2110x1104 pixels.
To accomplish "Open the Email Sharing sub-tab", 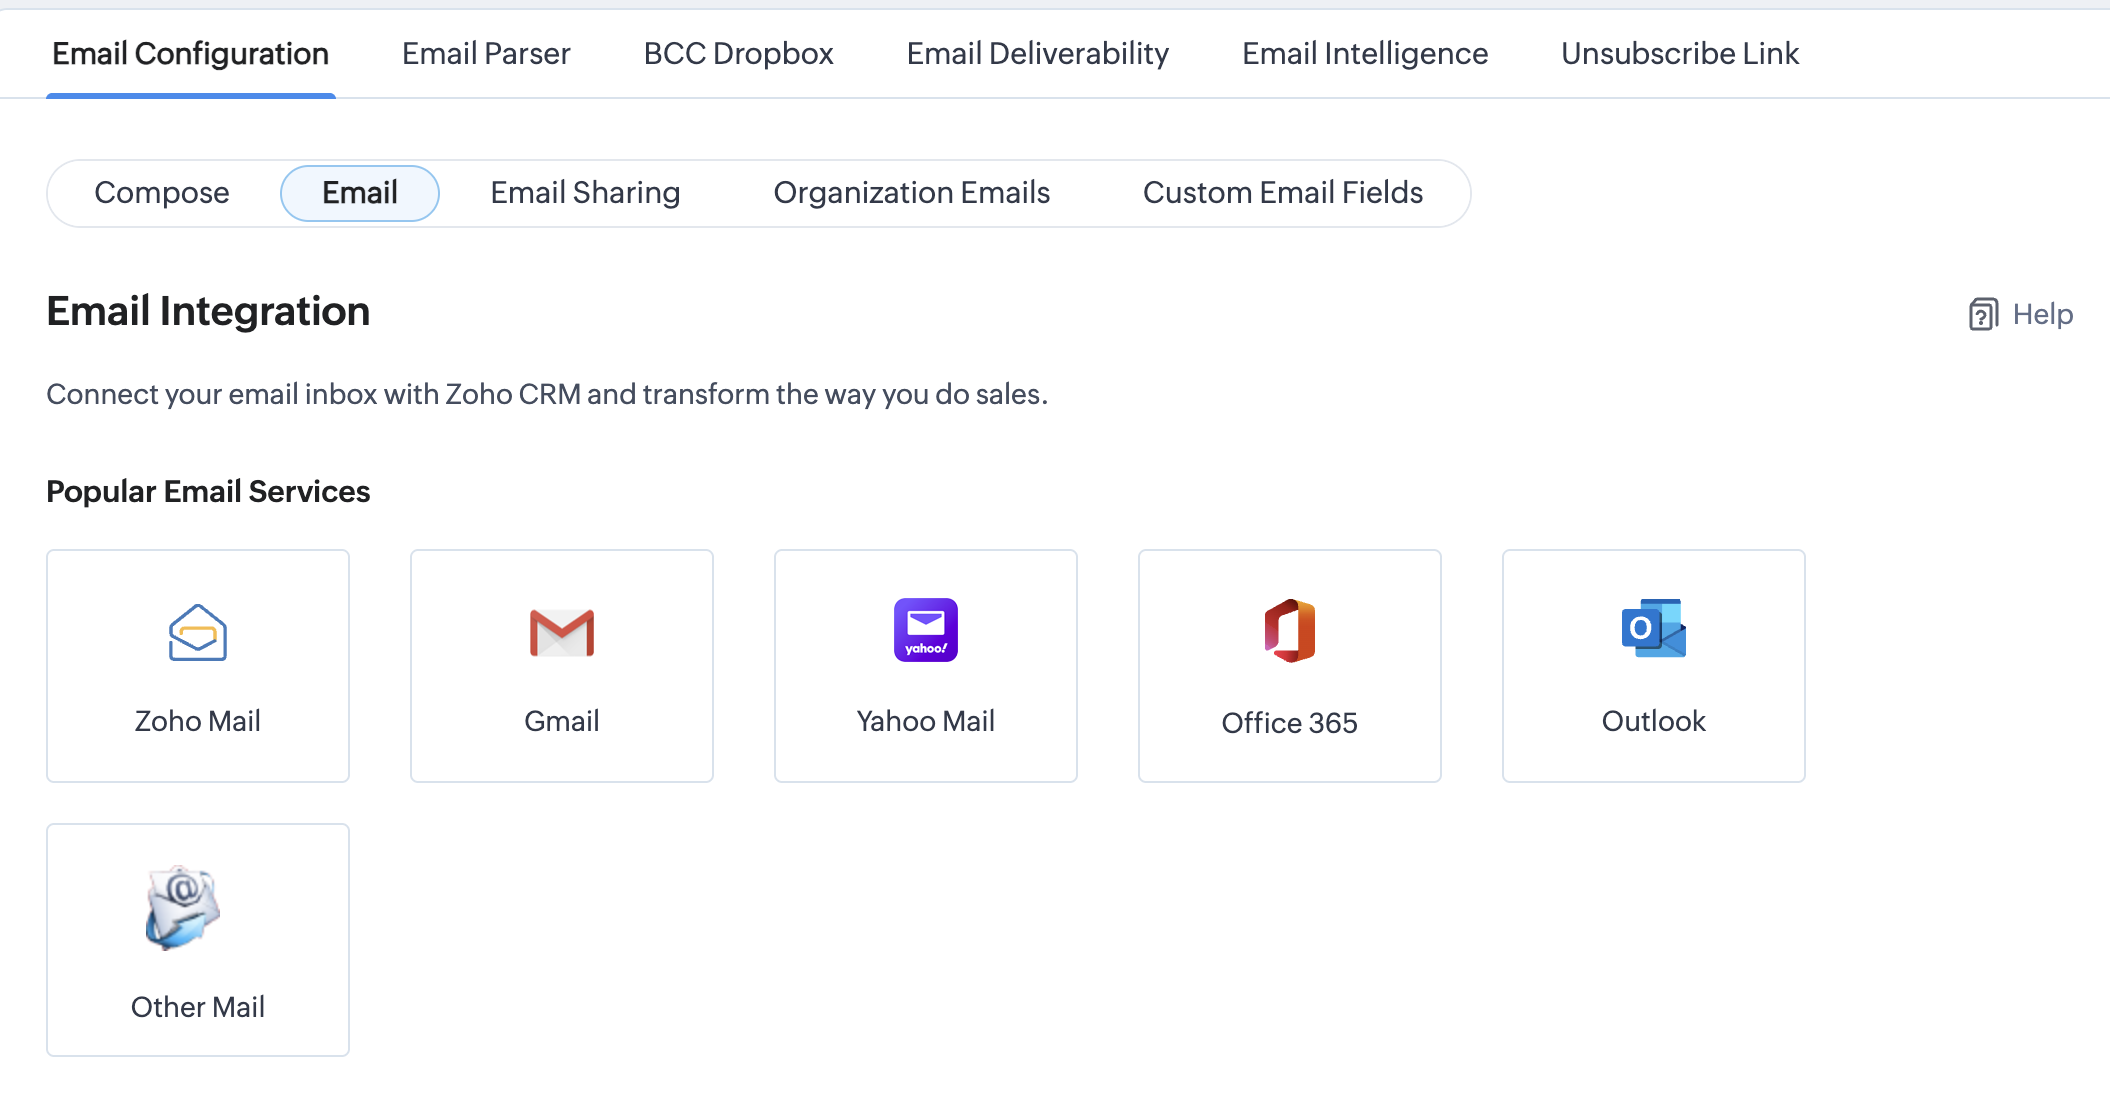I will (585, 192).
